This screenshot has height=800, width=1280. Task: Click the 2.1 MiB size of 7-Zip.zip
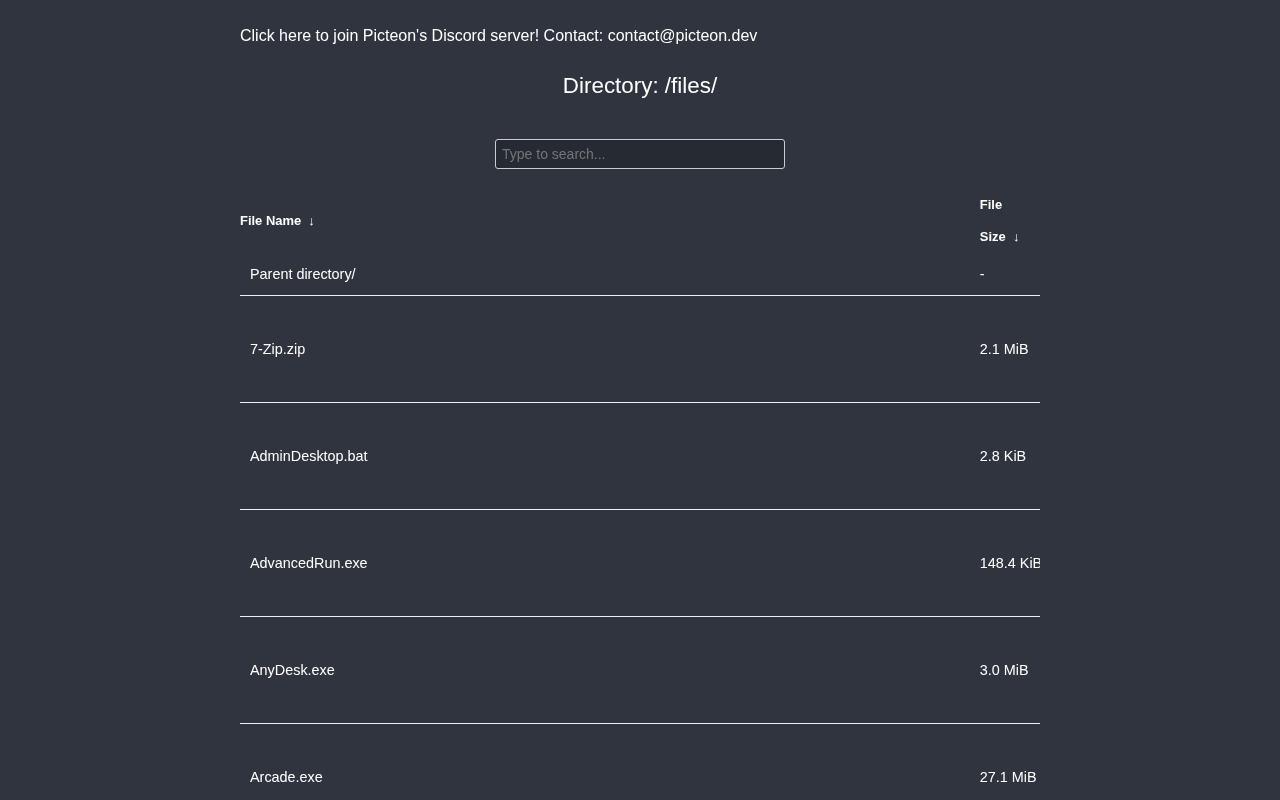[1004, 349]
